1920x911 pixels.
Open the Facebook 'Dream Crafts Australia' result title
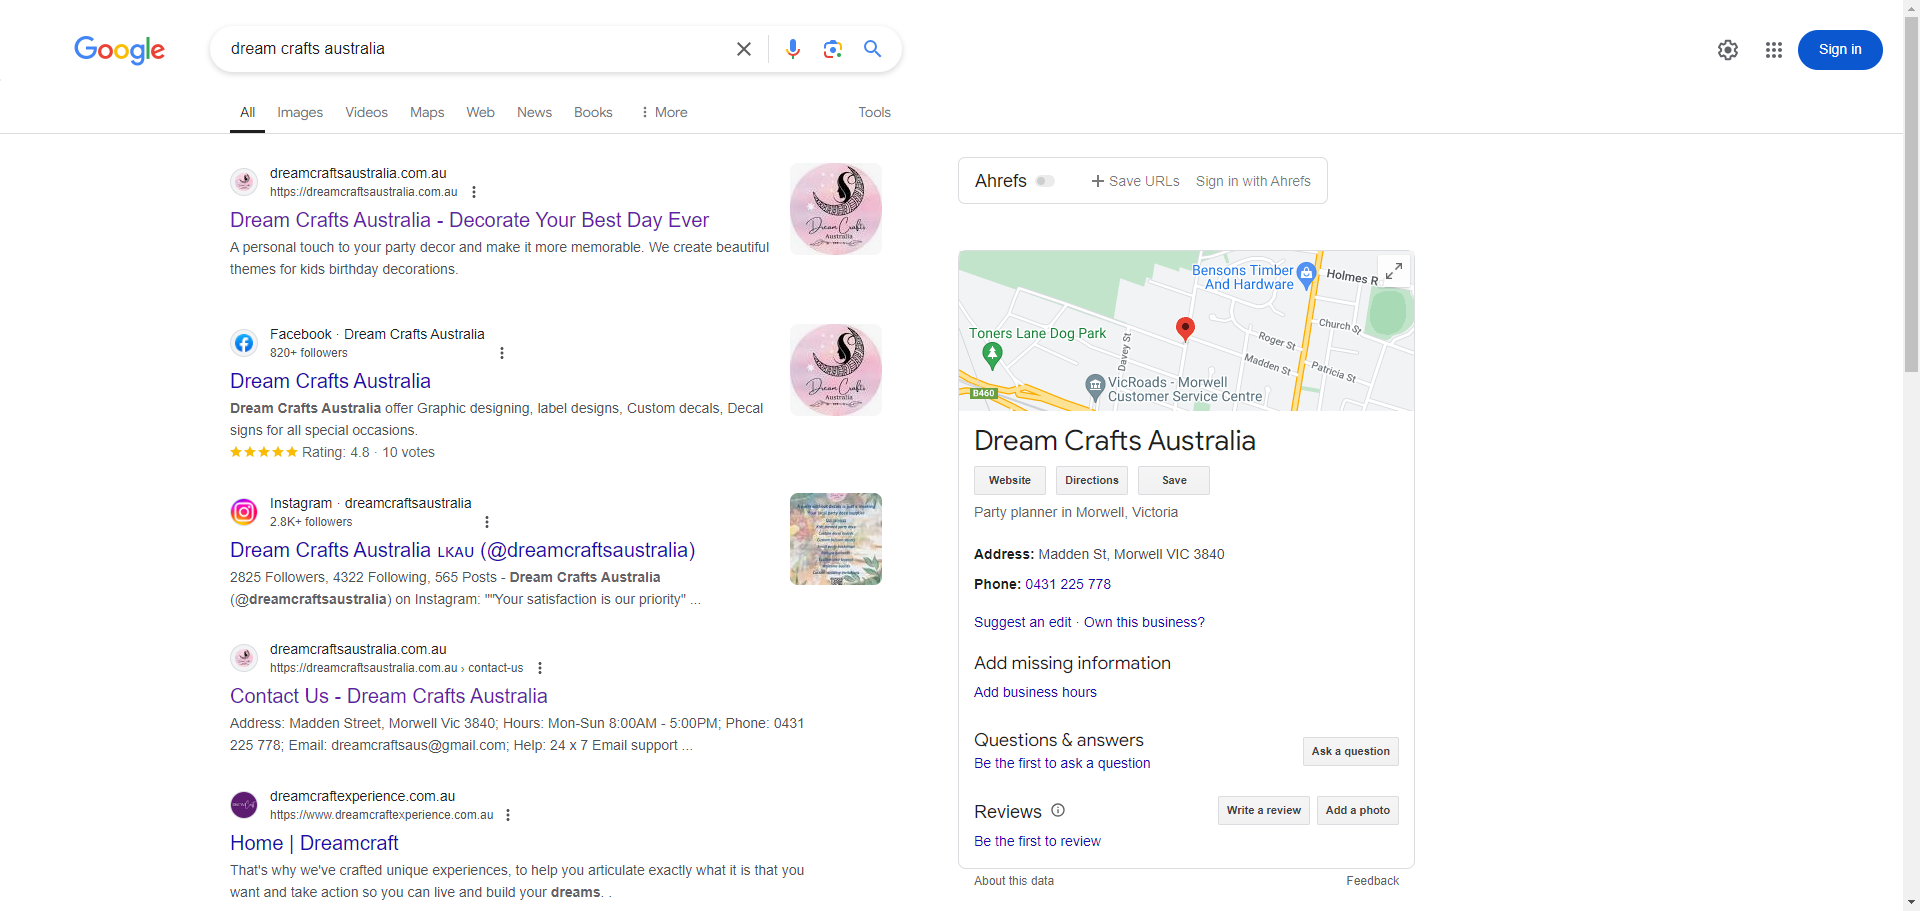pyautogui.click(x=330, y=381)
